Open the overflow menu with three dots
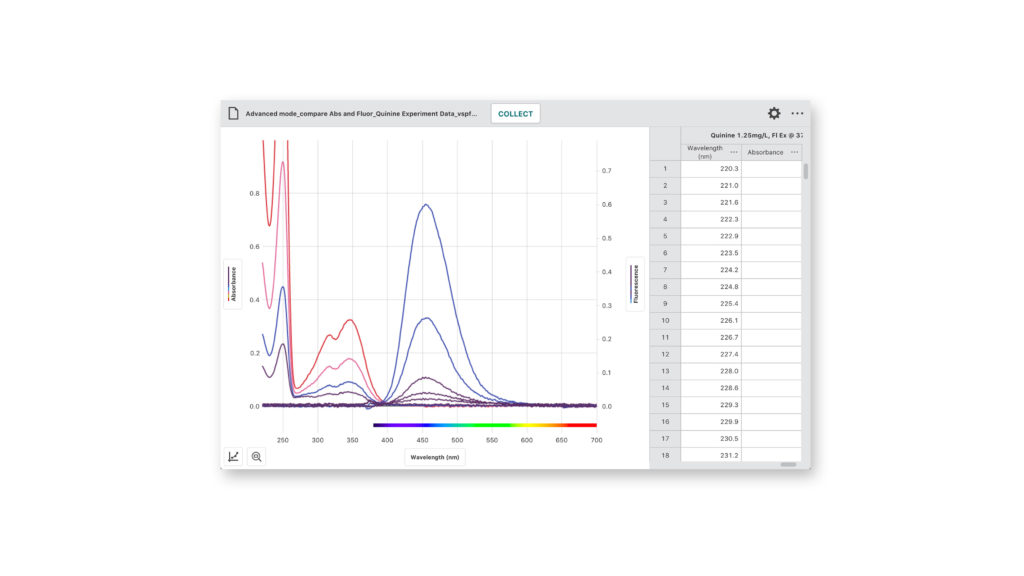 pos(796,113)
